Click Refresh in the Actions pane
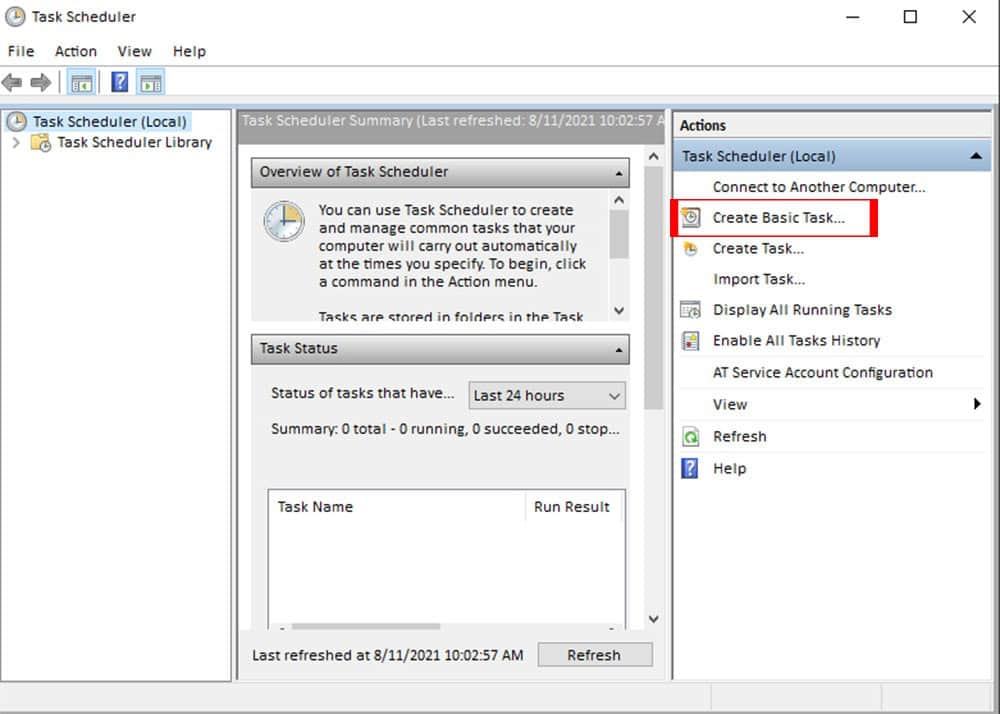The image size is (1000, 714). (x=740, y=437)
